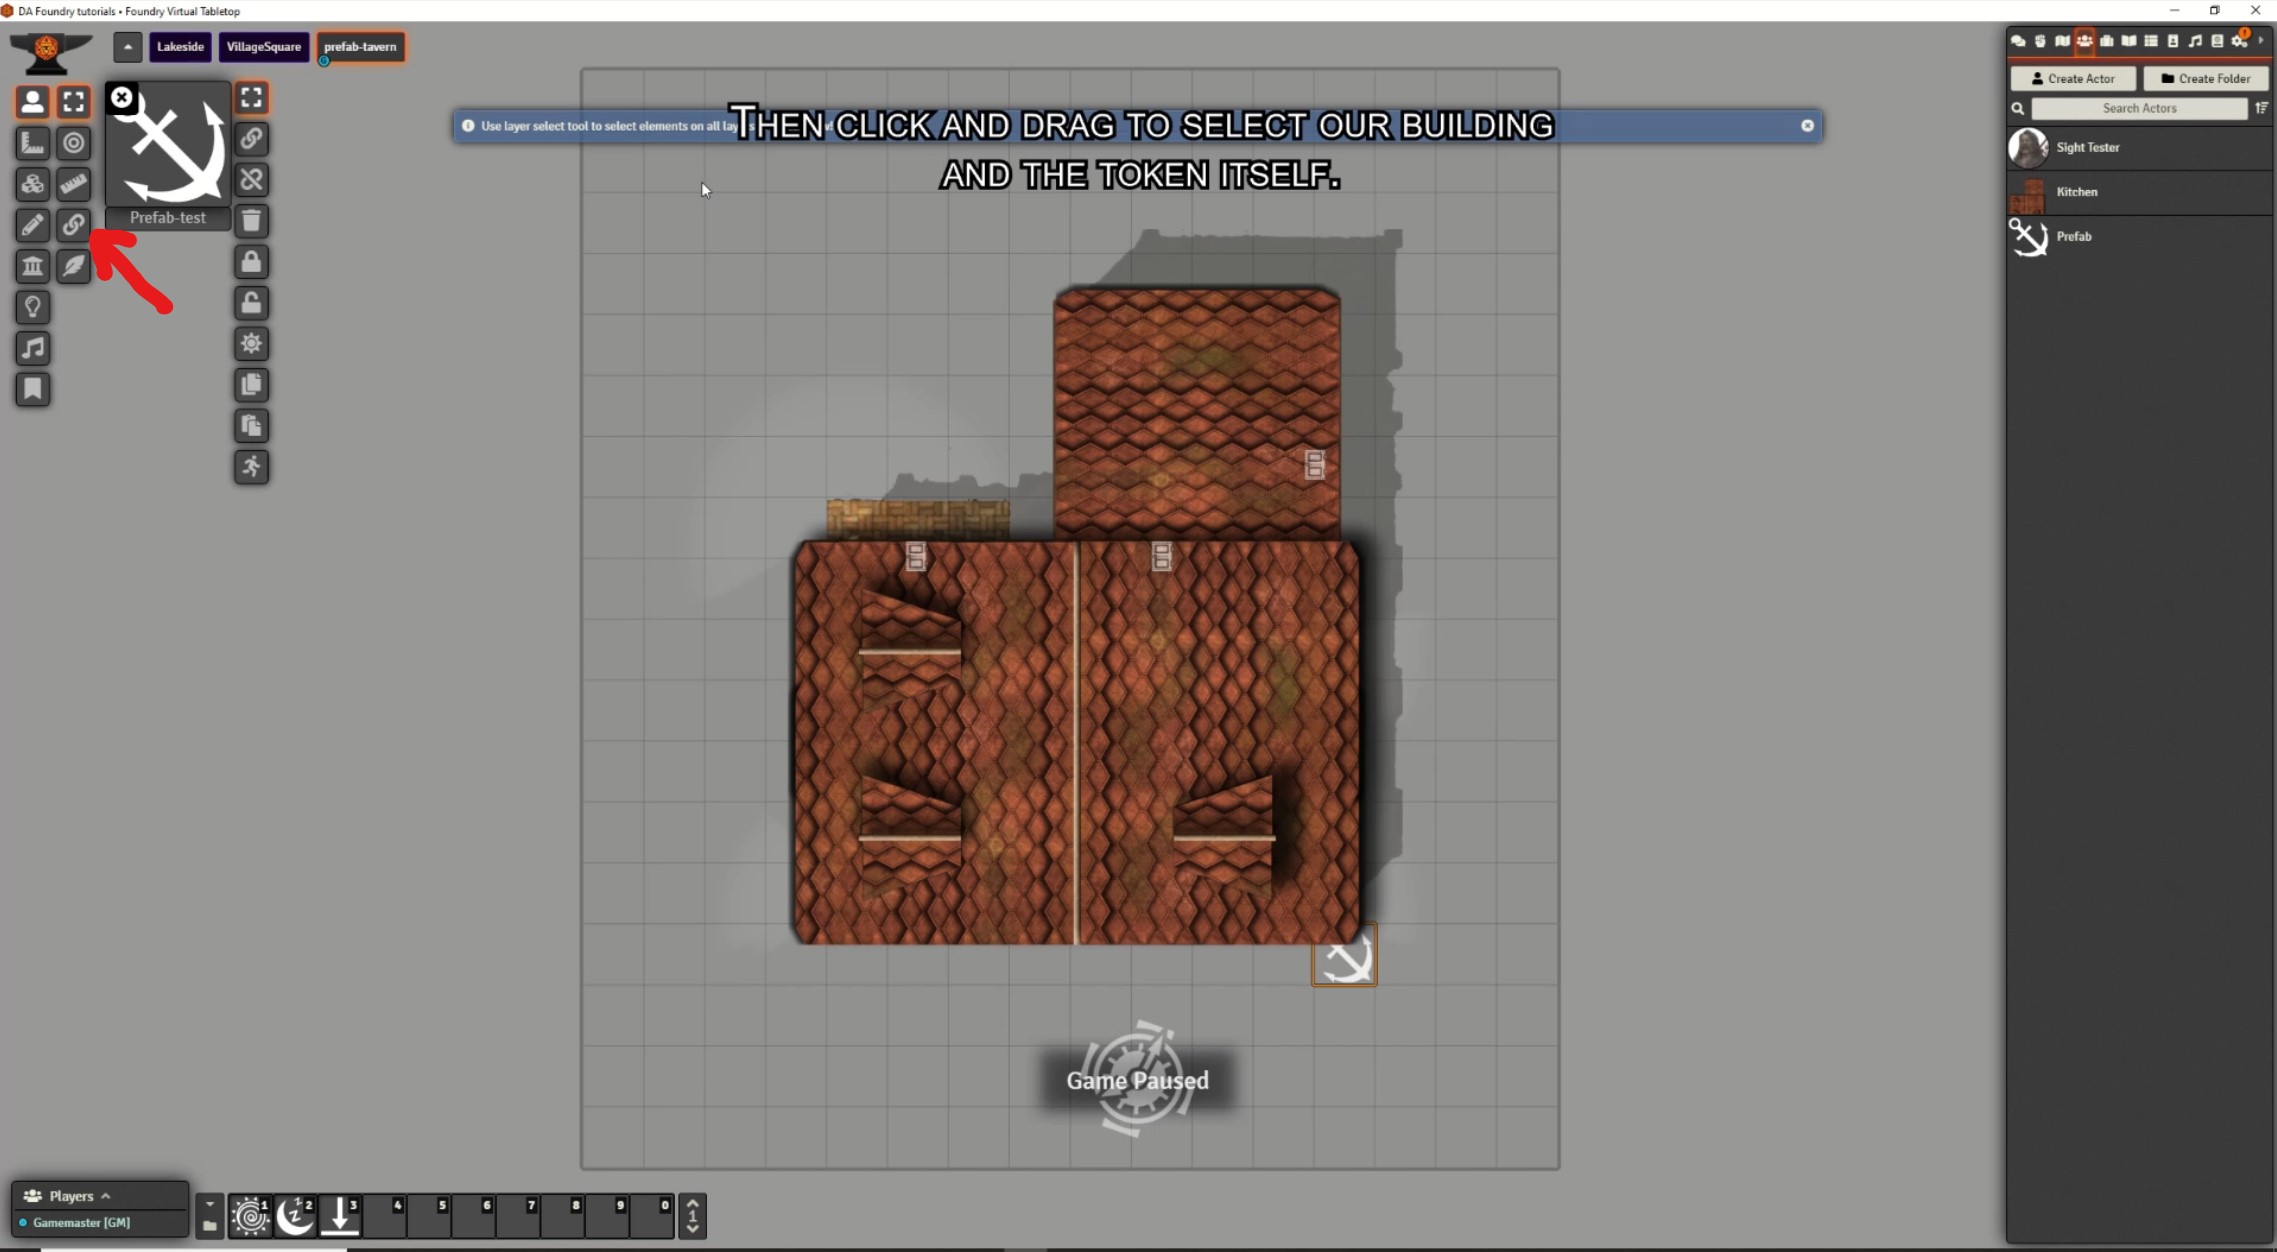The height and width of the screenshot is (1252, 2277).
Task: Click the Create Actor button
Action: [x=2072, y=78]
